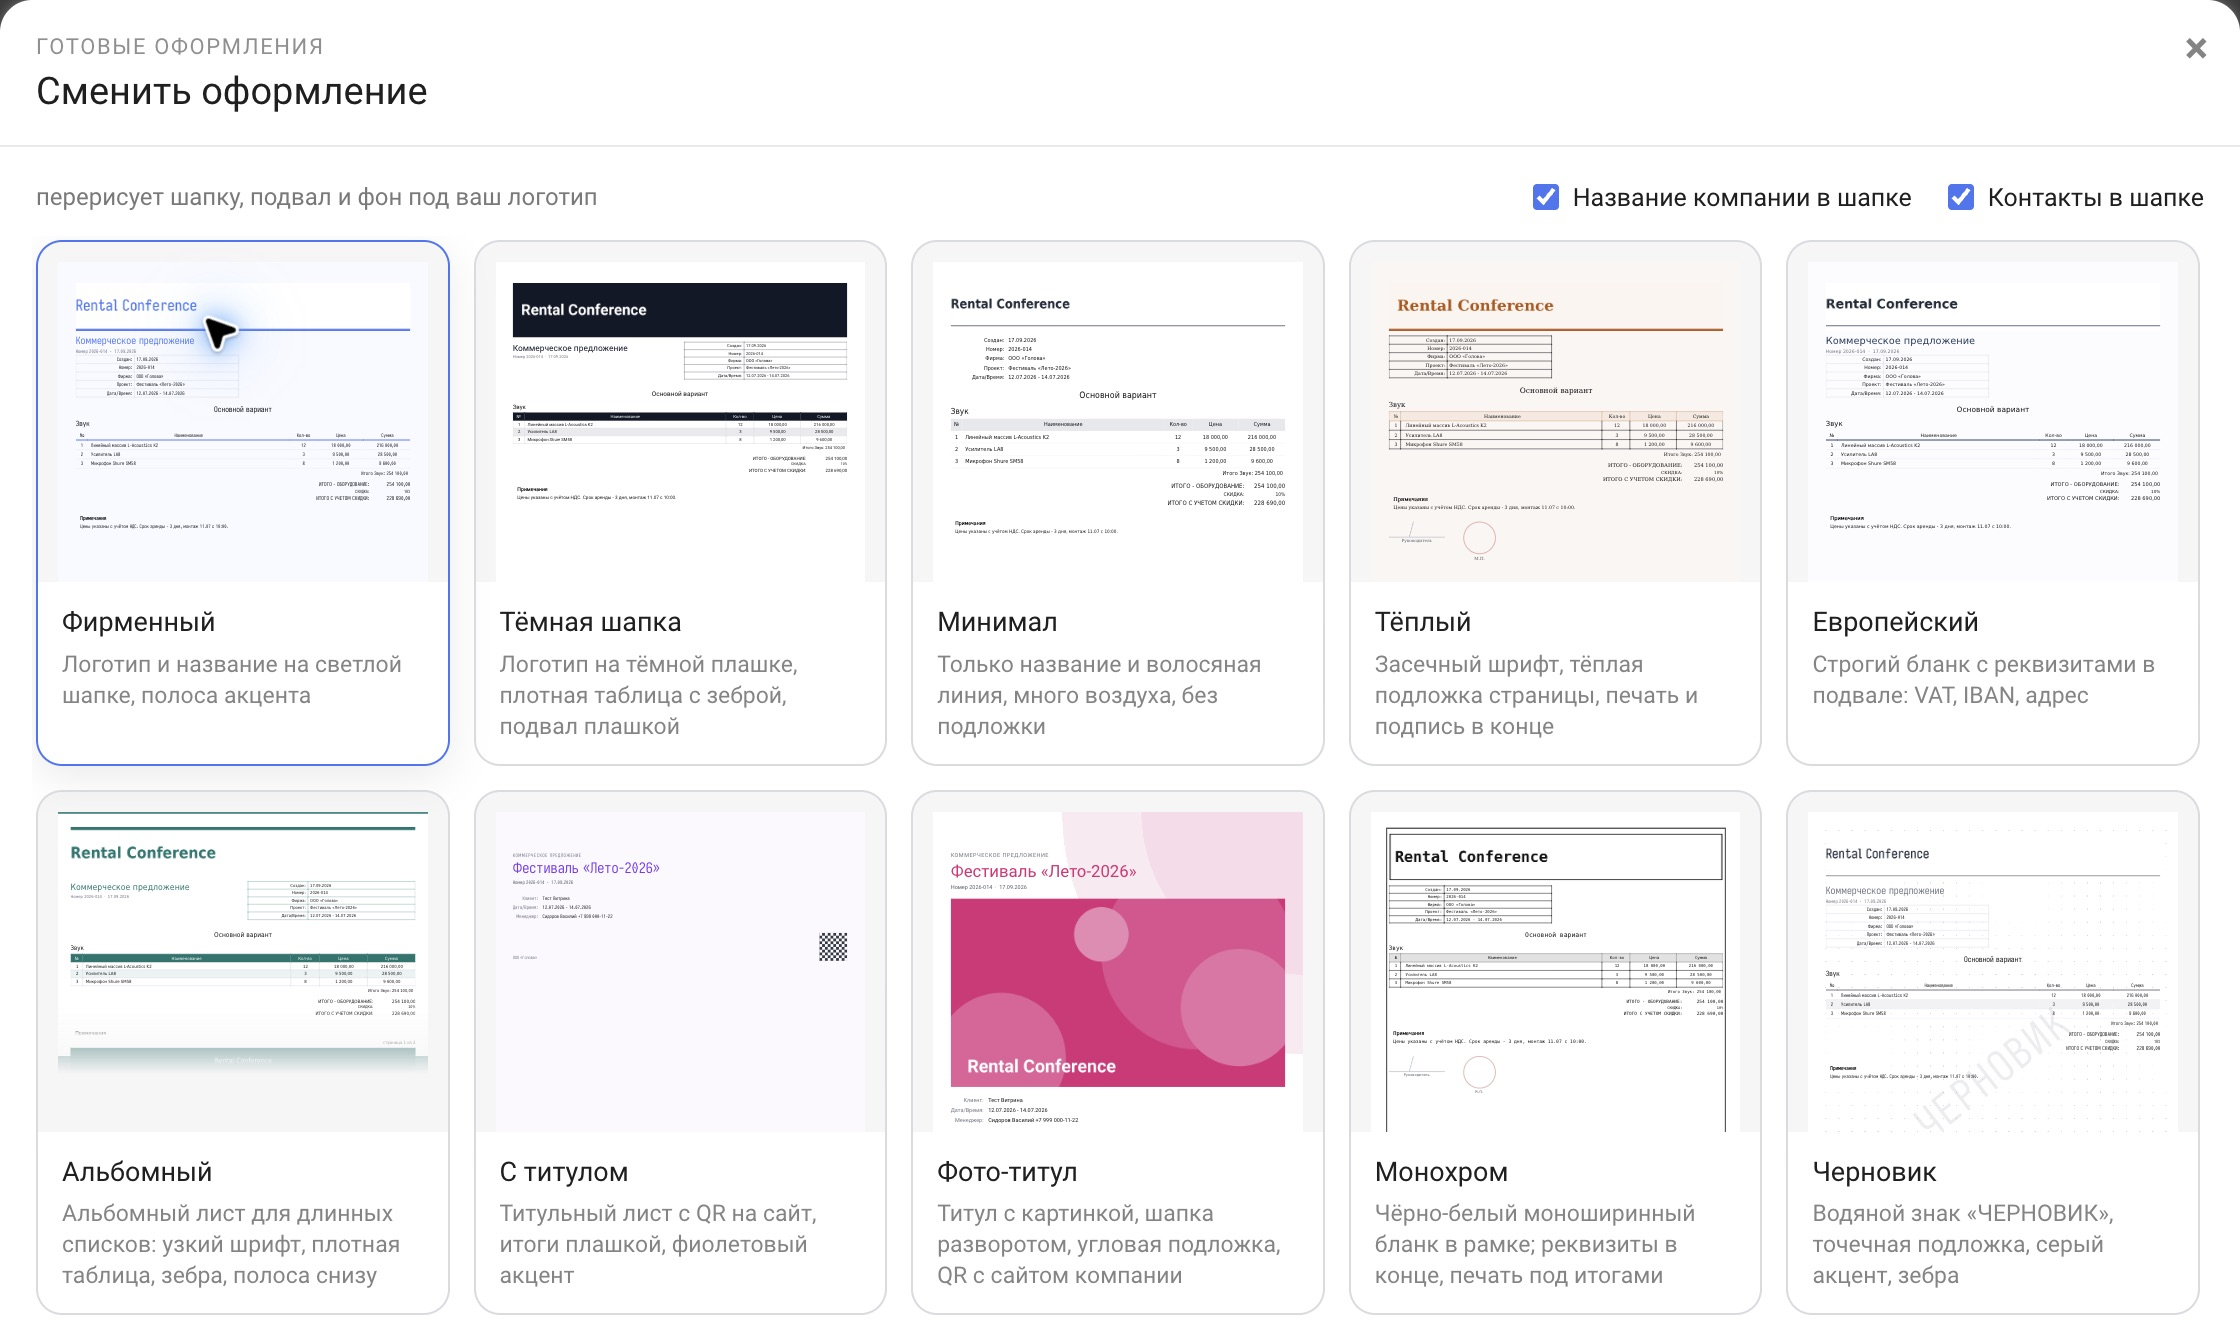Click hint text 'перерисует шапку, подвал и фон'
Screen dimensions: 2240x1322
pyautogui.click(x=316, y=197)
